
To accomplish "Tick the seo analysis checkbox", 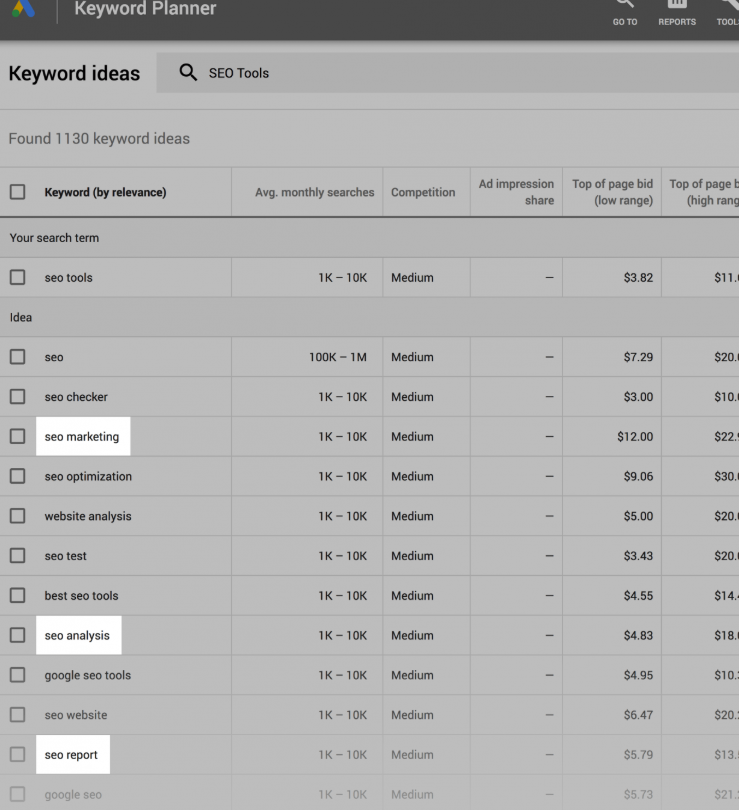I will point(18,635).
